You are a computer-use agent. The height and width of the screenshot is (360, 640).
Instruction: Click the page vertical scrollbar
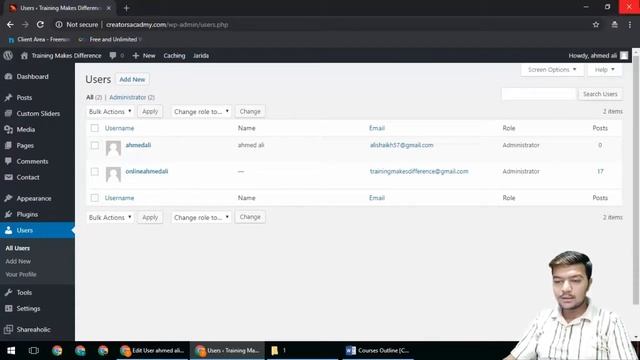[x=636, y=180]
